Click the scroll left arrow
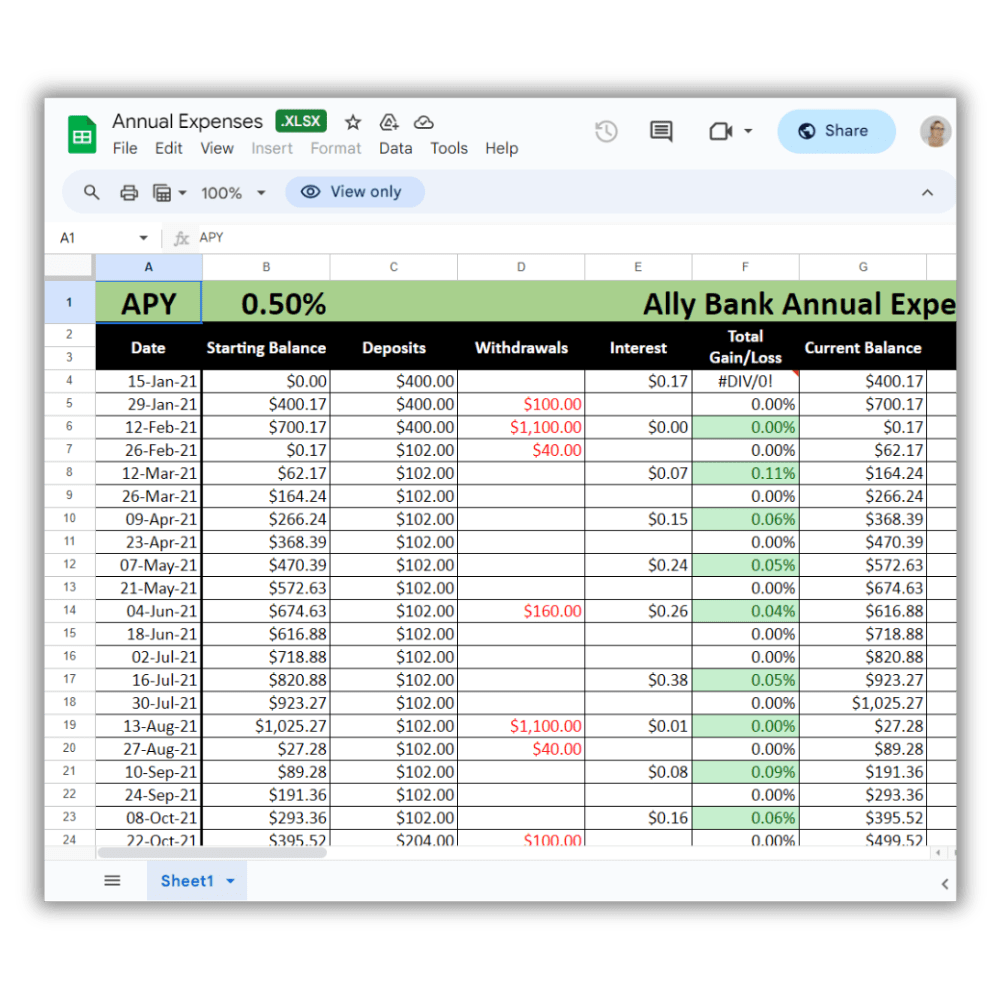 coord(938,853)
